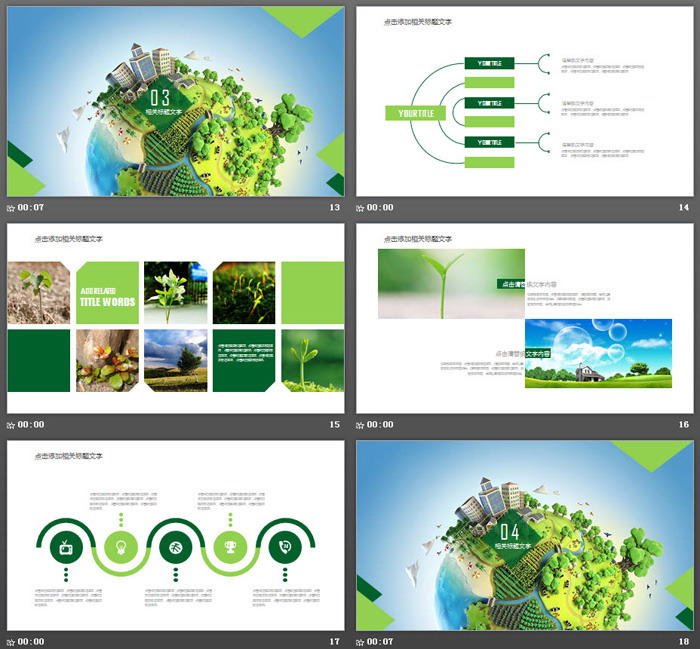Viewport: 700px width, 649px height.
Task: Click the slide number 16 label
Action: (684, 425)
